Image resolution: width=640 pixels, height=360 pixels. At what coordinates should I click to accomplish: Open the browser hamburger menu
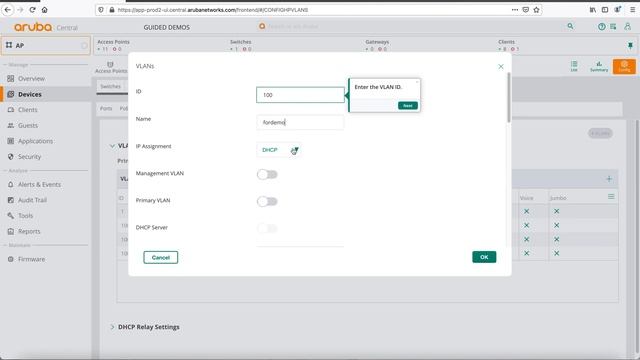[632, 10]
